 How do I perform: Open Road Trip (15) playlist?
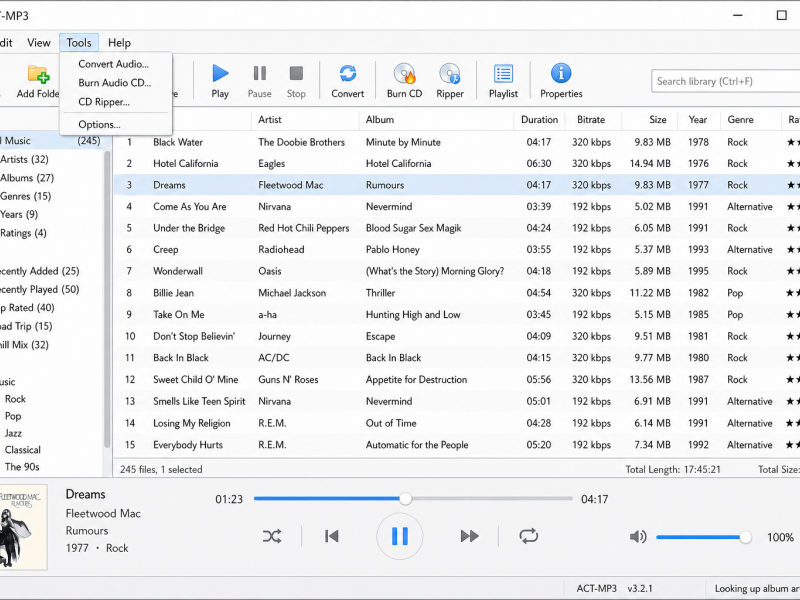tap(26, 327)
